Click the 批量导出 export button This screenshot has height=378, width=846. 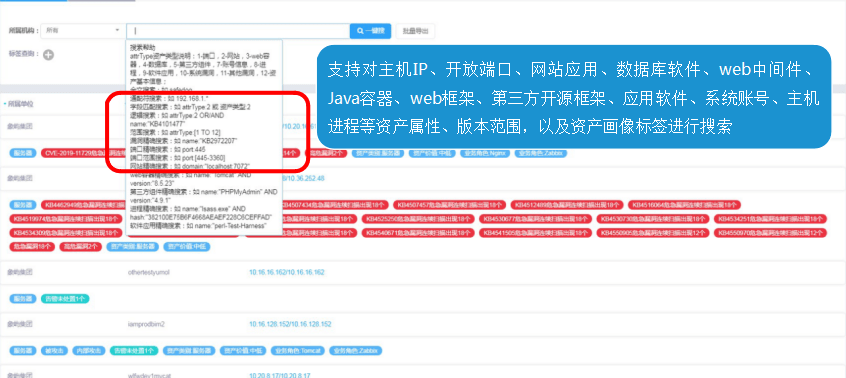click(415, 31)
